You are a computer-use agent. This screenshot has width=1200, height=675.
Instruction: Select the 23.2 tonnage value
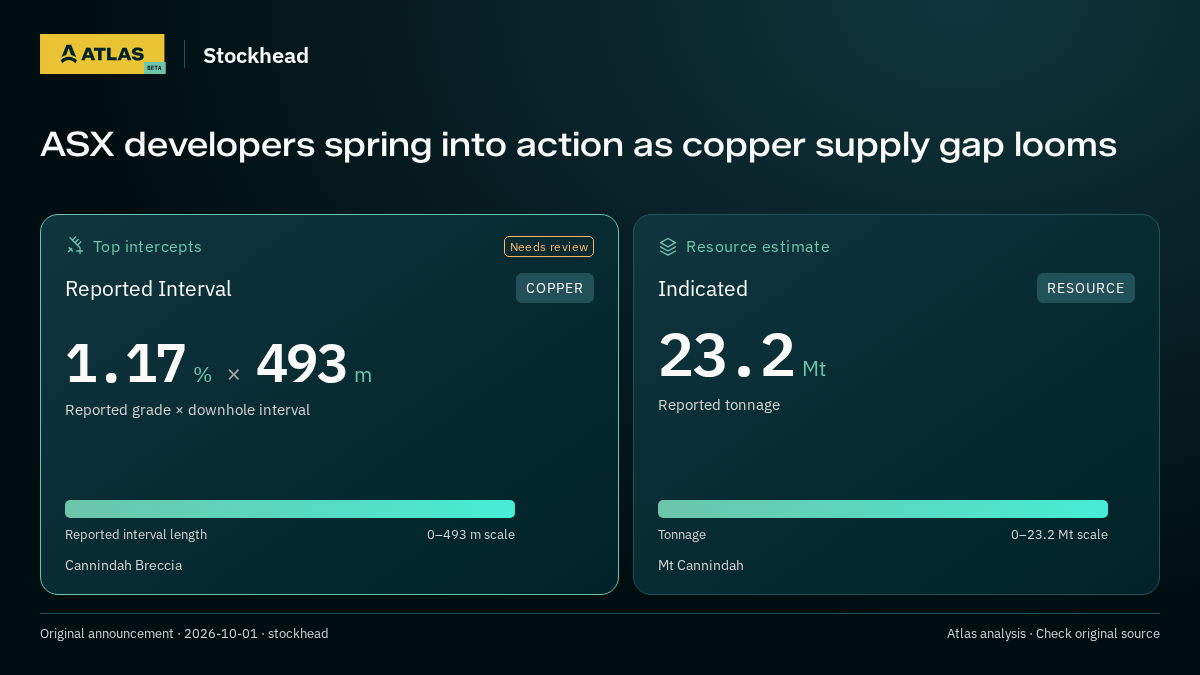[x=726, y=356]
